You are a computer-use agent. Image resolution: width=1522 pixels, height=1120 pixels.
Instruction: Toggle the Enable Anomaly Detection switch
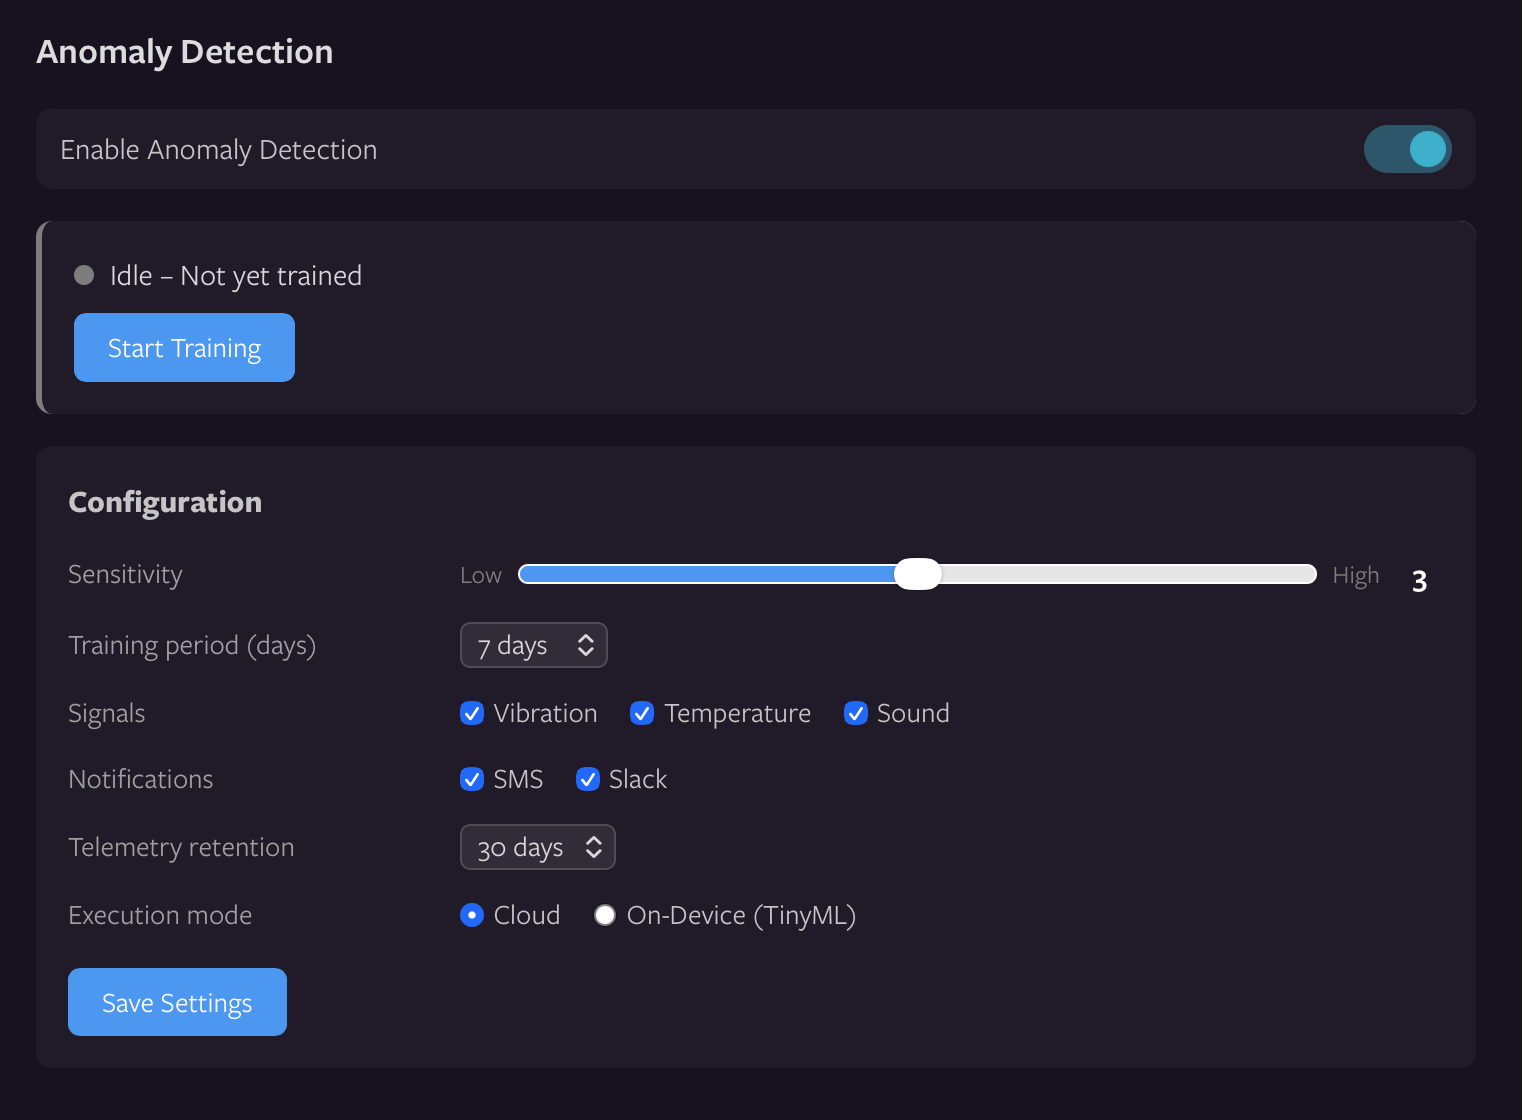pos(1407,149)
